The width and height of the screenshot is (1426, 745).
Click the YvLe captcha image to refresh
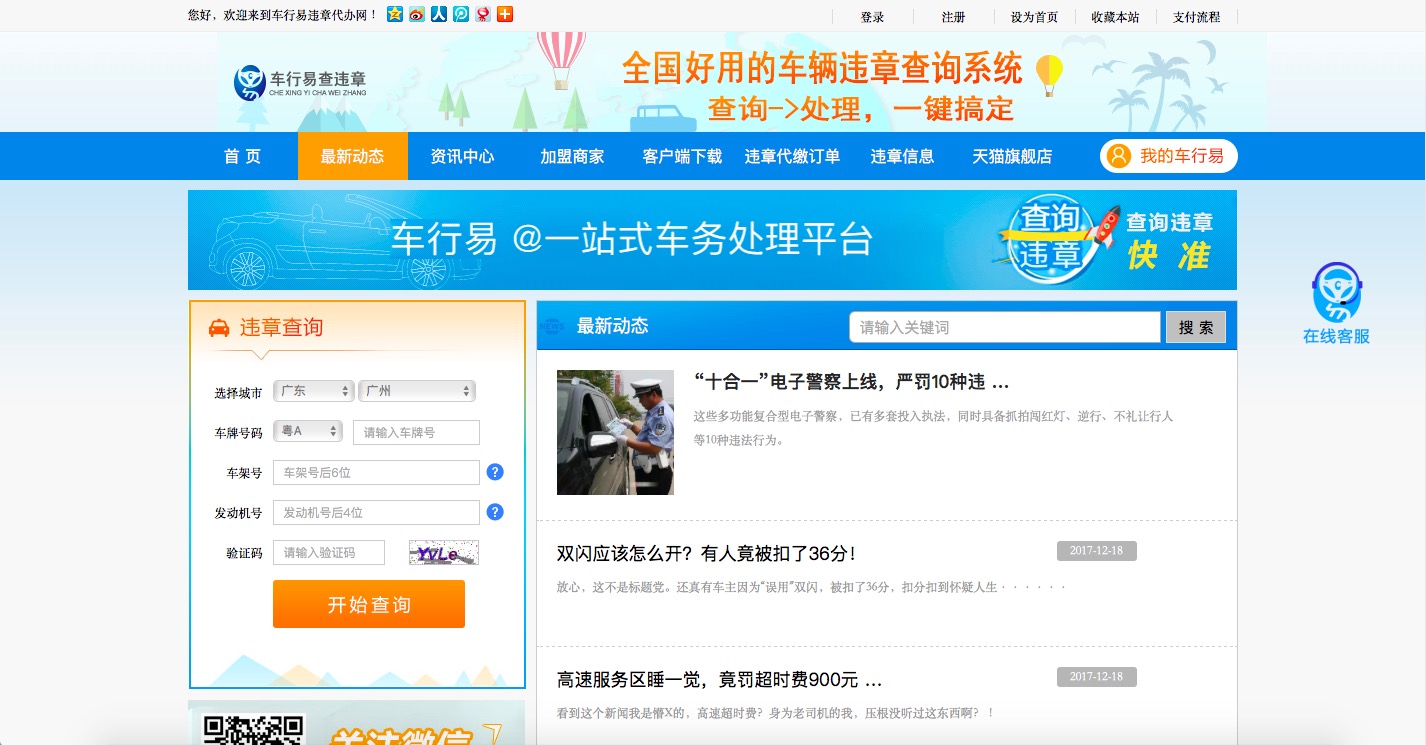[x=443, y=551]
